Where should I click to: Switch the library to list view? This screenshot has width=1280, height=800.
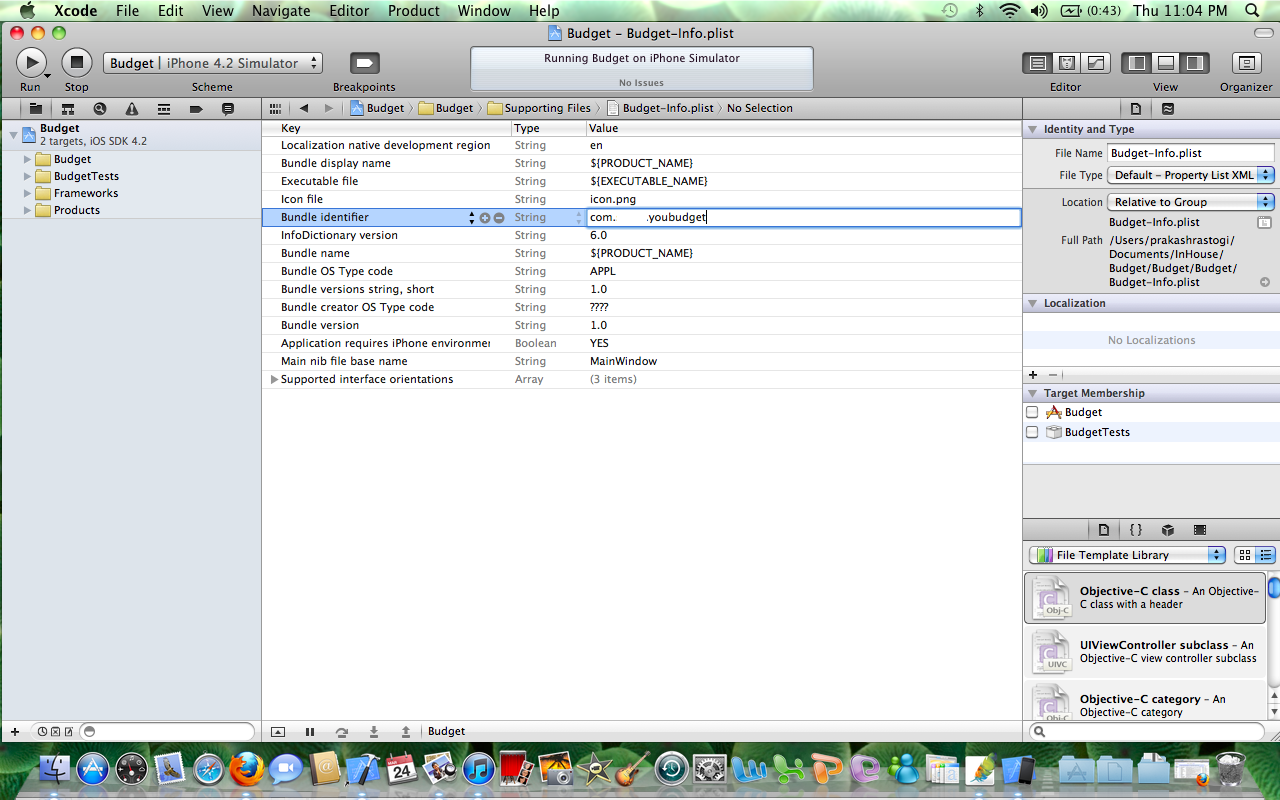[x=1265, y=555]
